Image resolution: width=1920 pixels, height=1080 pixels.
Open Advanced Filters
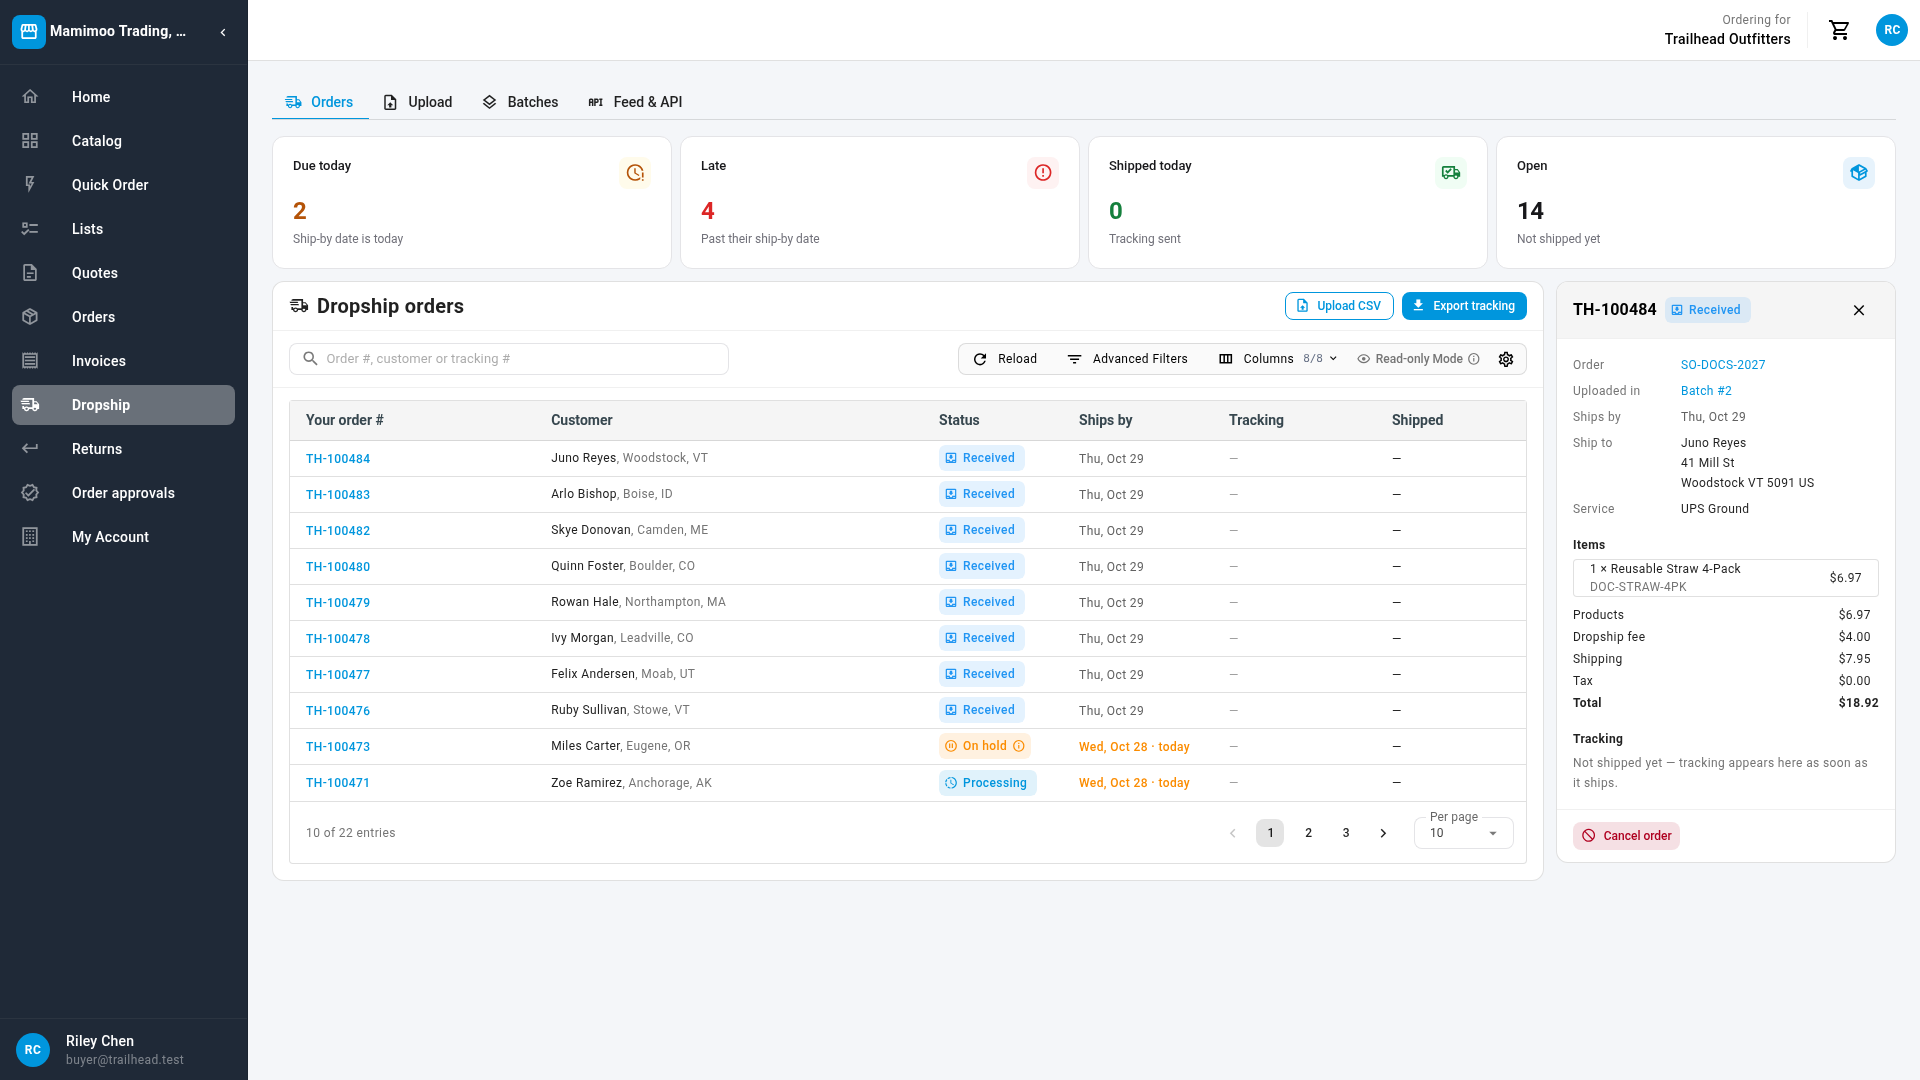click(x=1127, y=359)
